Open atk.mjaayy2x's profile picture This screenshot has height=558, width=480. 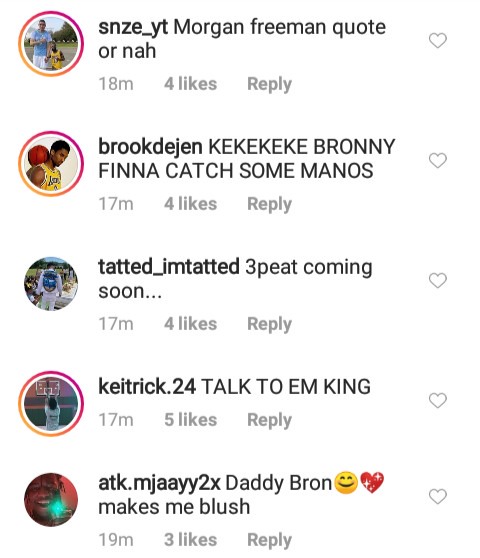(x=51, y=500)
